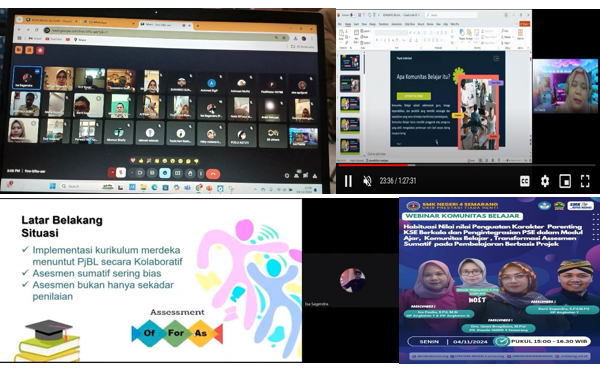This screenshot has height=370, width=600.
Task: Open File Explorer from the taskbar
Action: click(143, 187)
